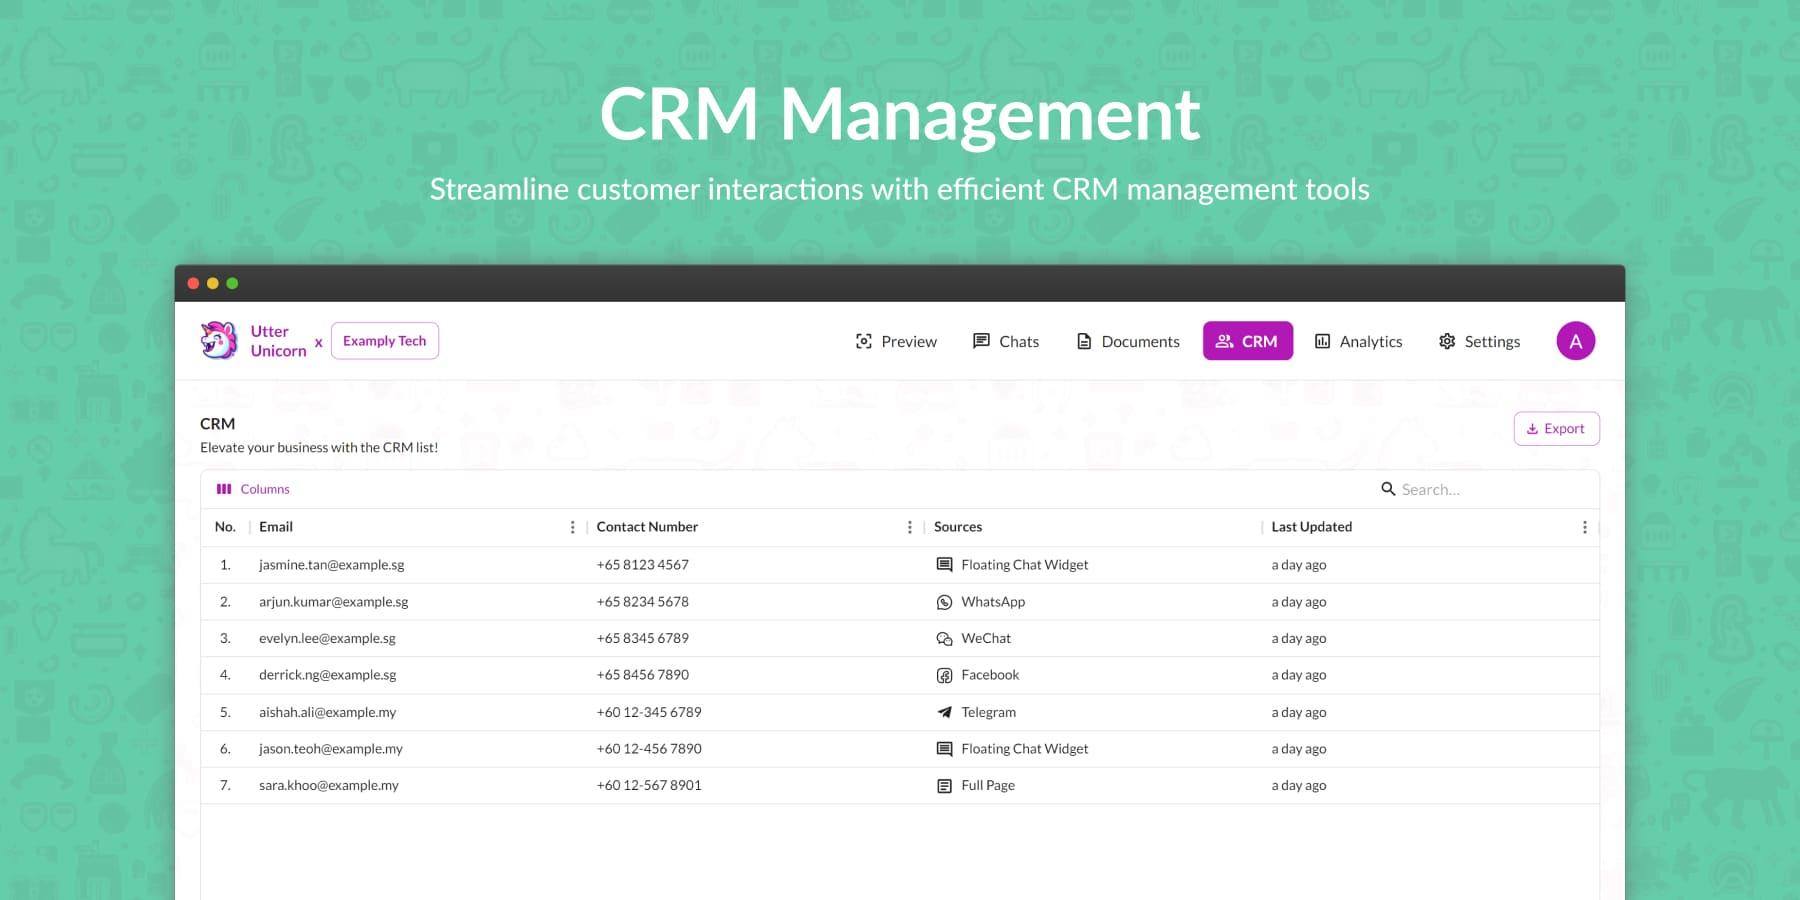Click the WhatsApp source icon
This screenshot has height=900, width=1800.
tap(944, 602)
